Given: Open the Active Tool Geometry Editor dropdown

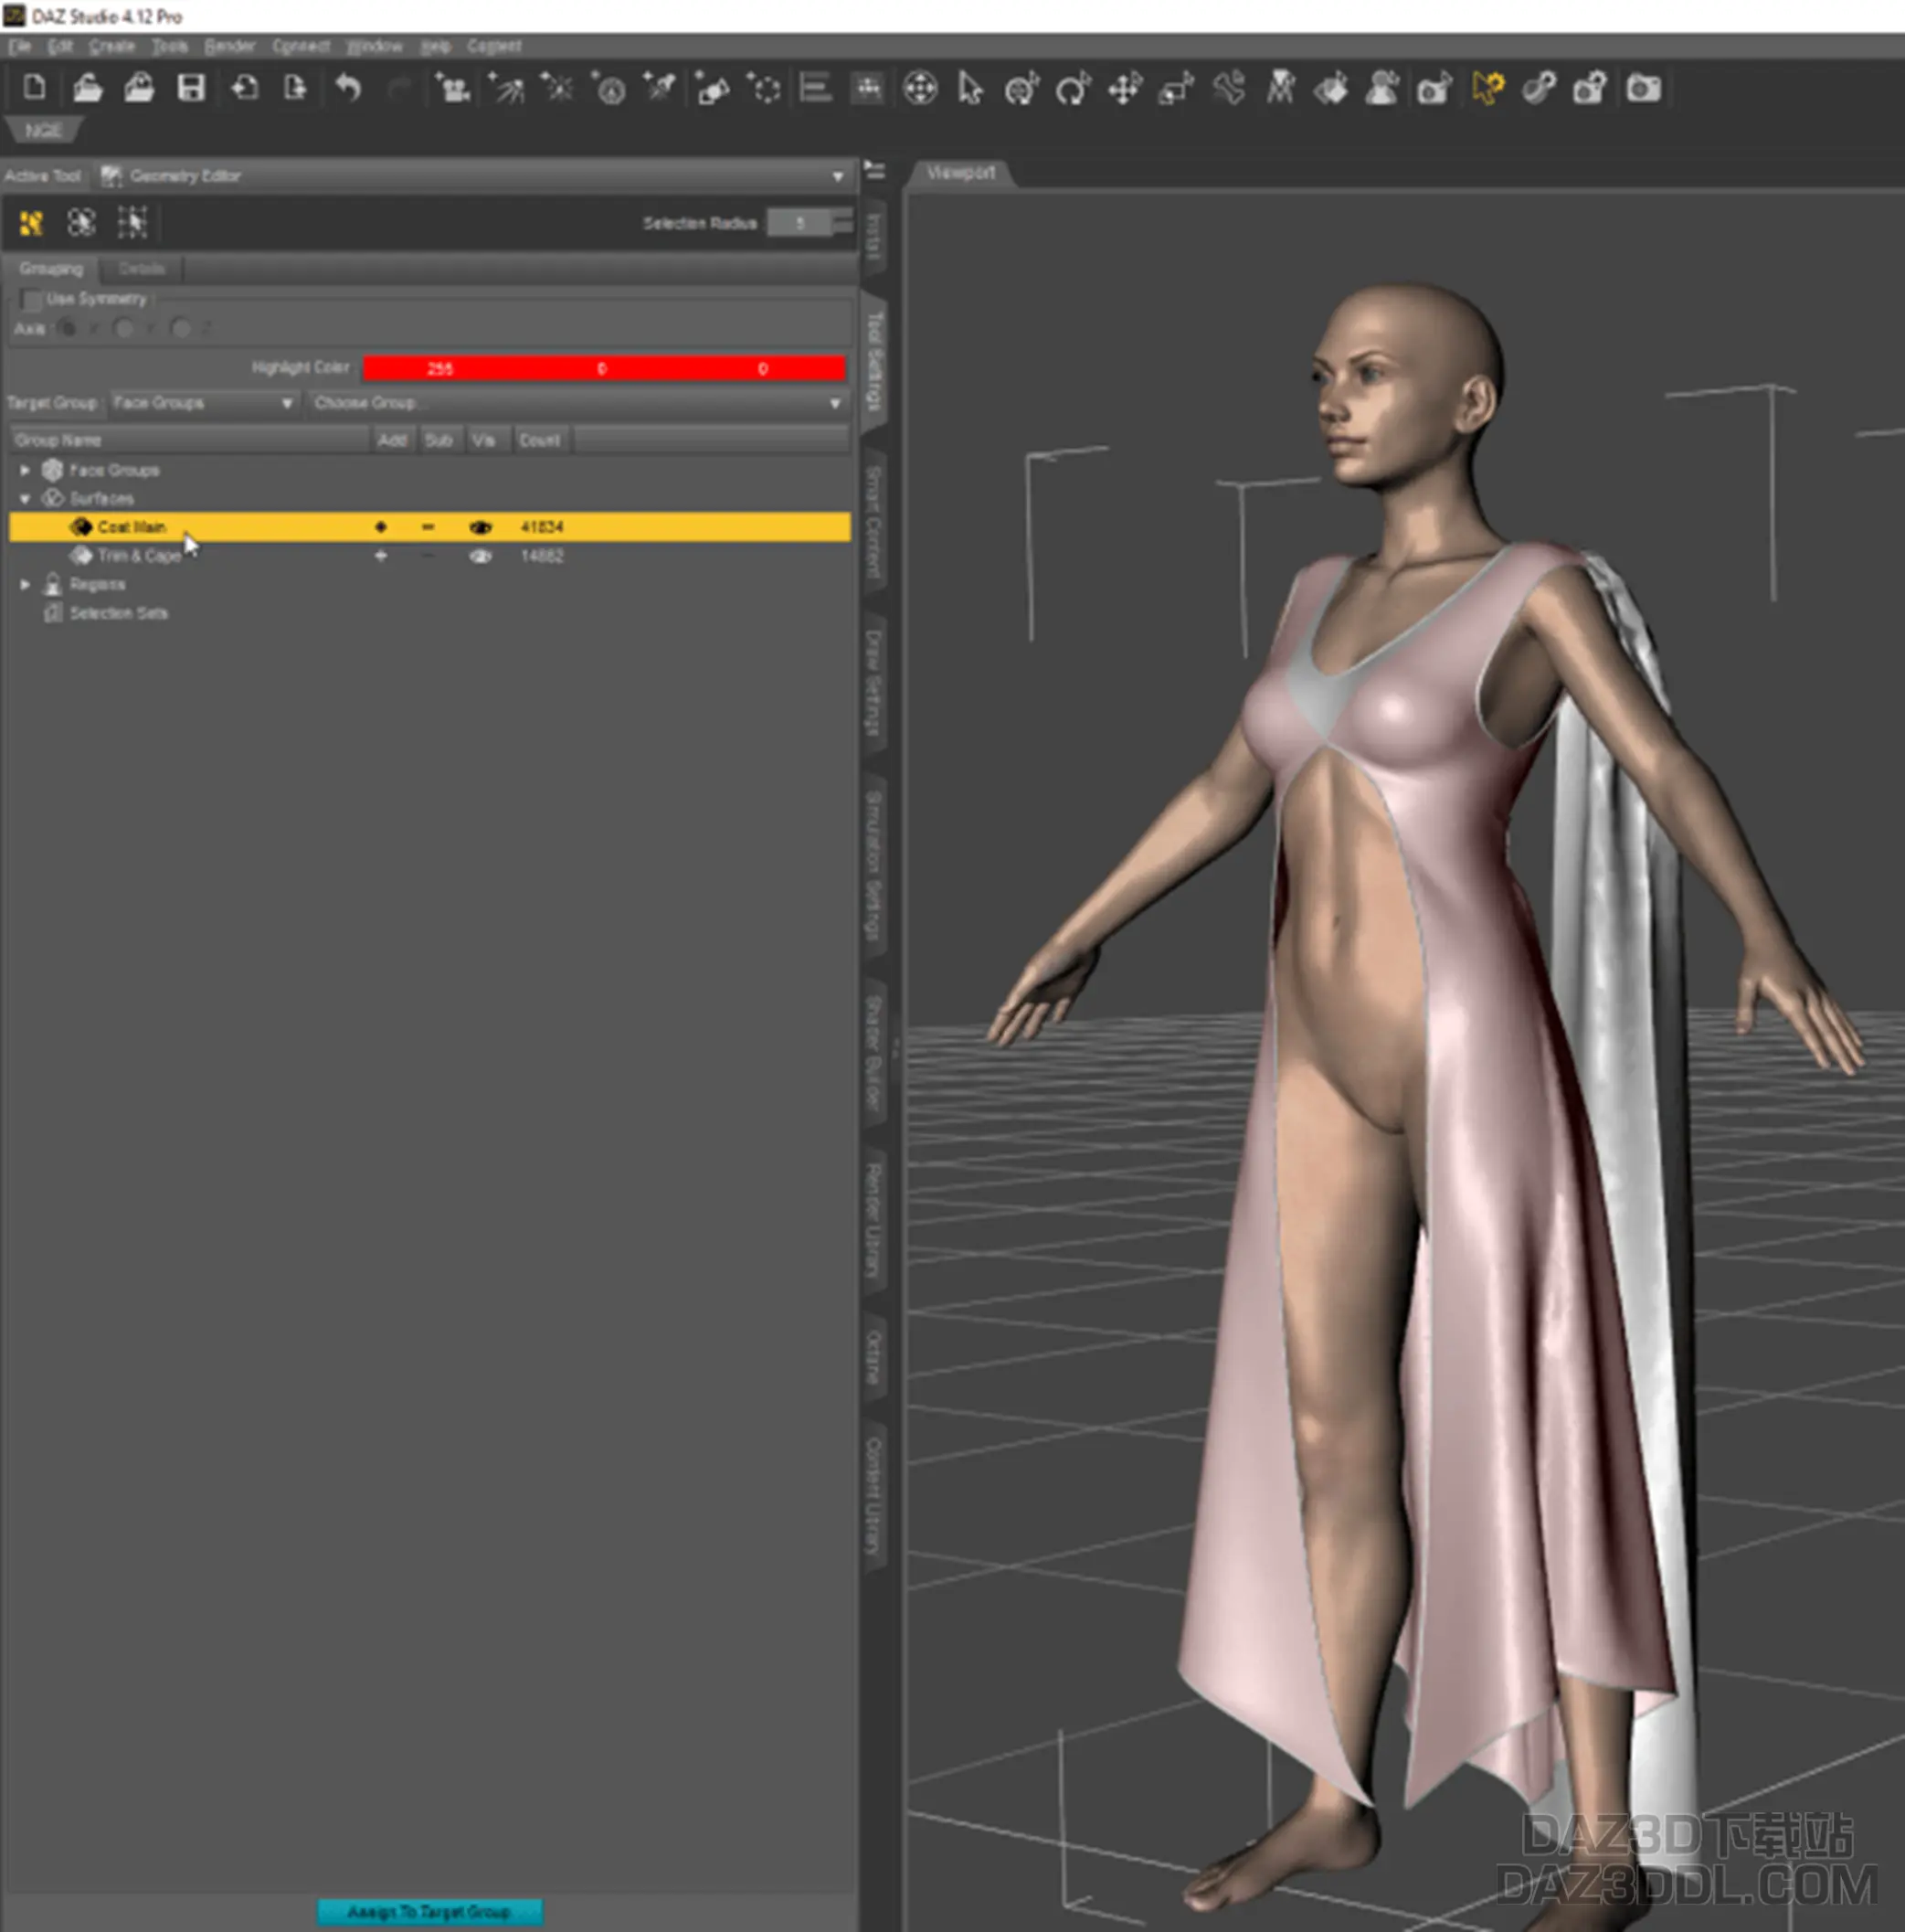Looking at the screenshot, I should click(472, 176).
